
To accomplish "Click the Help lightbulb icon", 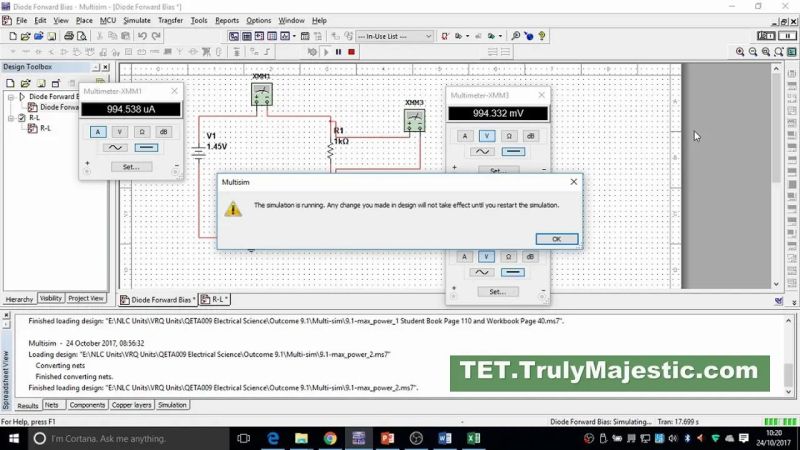I will point(542,36).
